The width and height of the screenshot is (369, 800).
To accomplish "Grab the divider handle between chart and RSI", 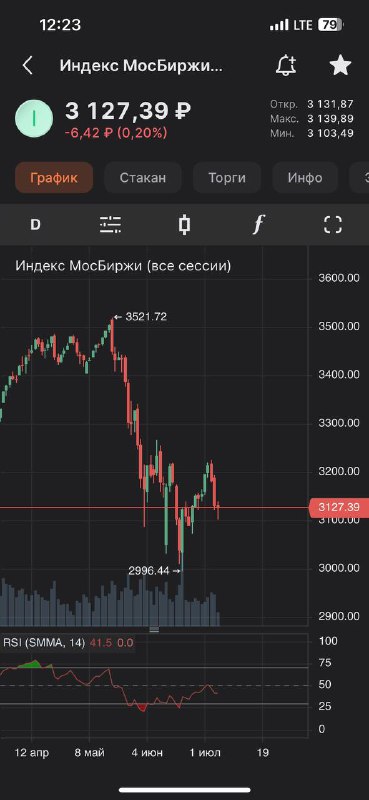I will 154,629.
